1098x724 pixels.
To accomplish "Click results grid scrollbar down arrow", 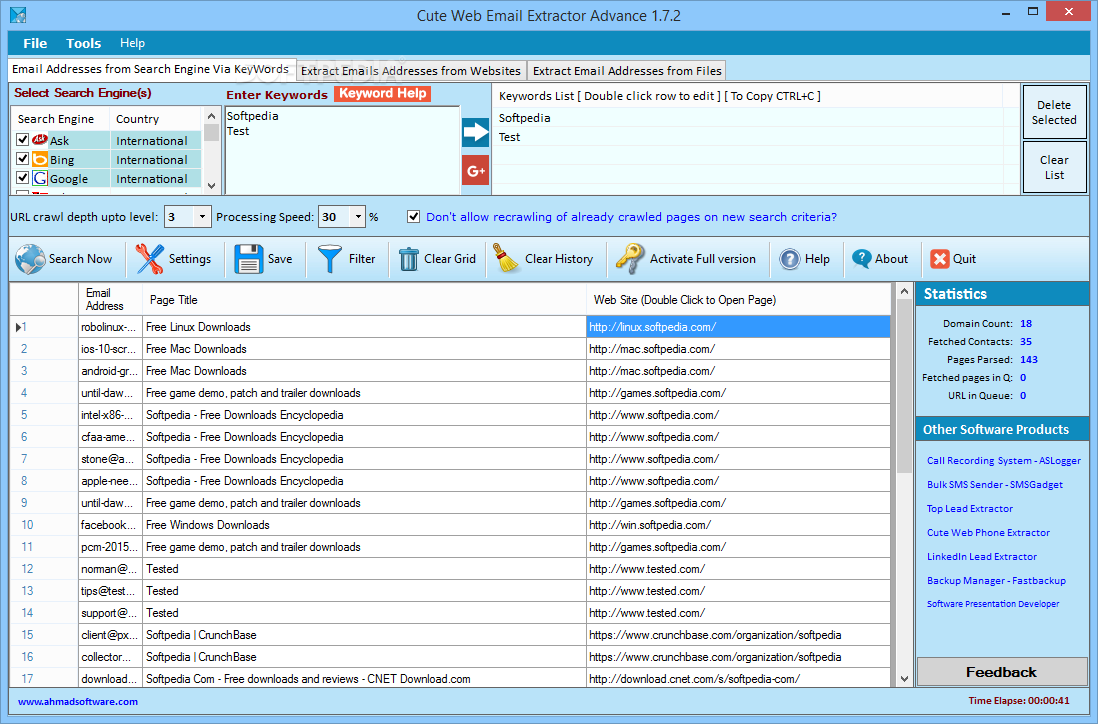I will click(904, 678).
